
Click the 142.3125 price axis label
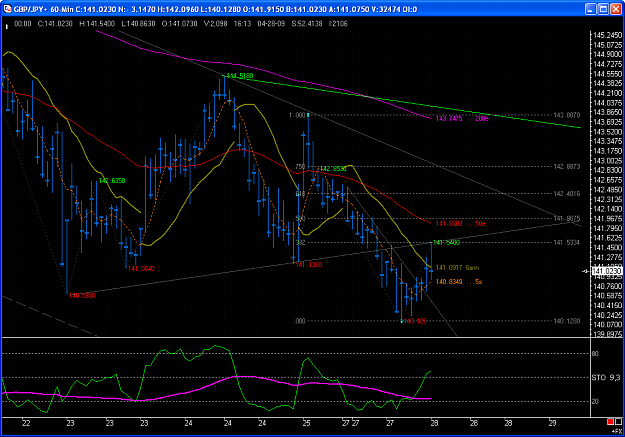click(607, 199)
